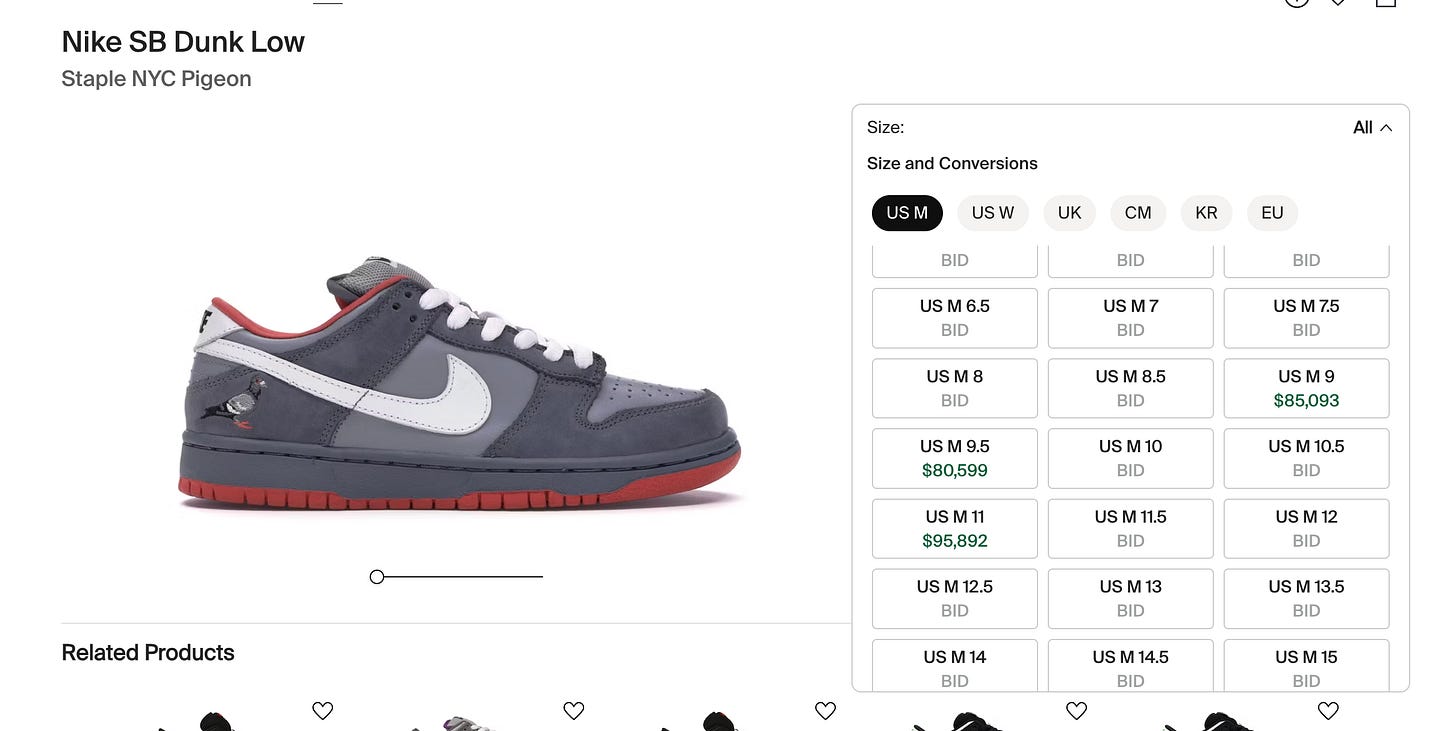The width and height of the screenshot is (1456, 731).
Task: Choose KR size conversion pill
Action: point(1206,213)
